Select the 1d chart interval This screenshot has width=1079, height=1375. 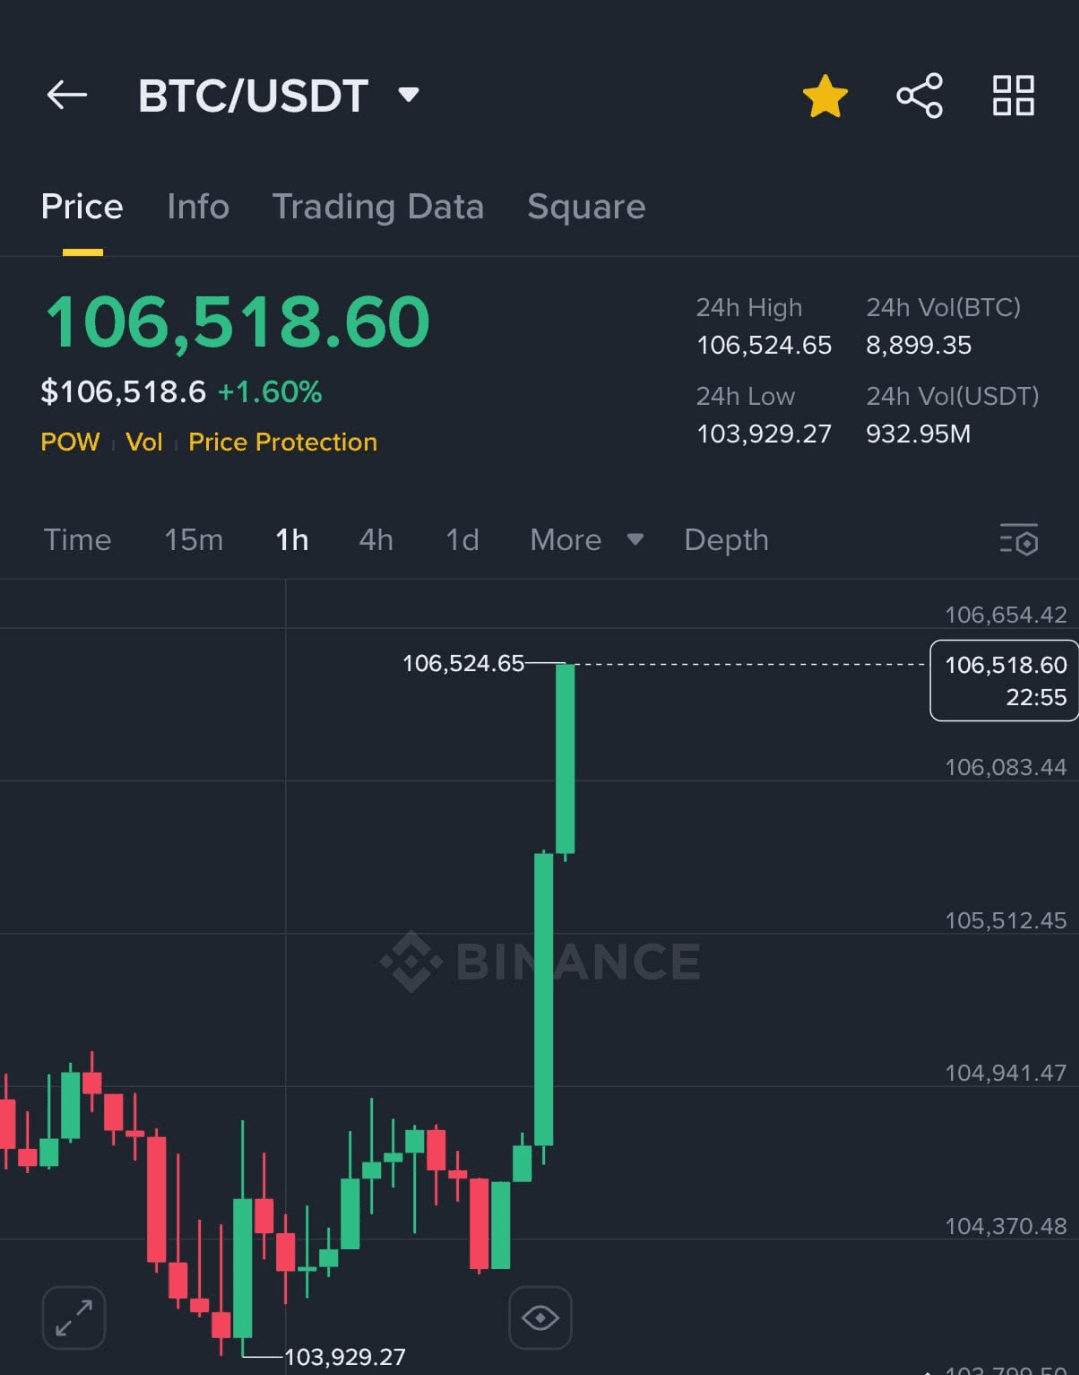(x=462, y=540)
